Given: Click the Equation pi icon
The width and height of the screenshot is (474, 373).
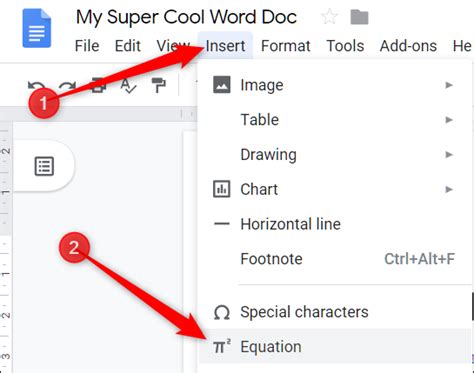Looking at the screenshot, I should click(x=222, y=346).
